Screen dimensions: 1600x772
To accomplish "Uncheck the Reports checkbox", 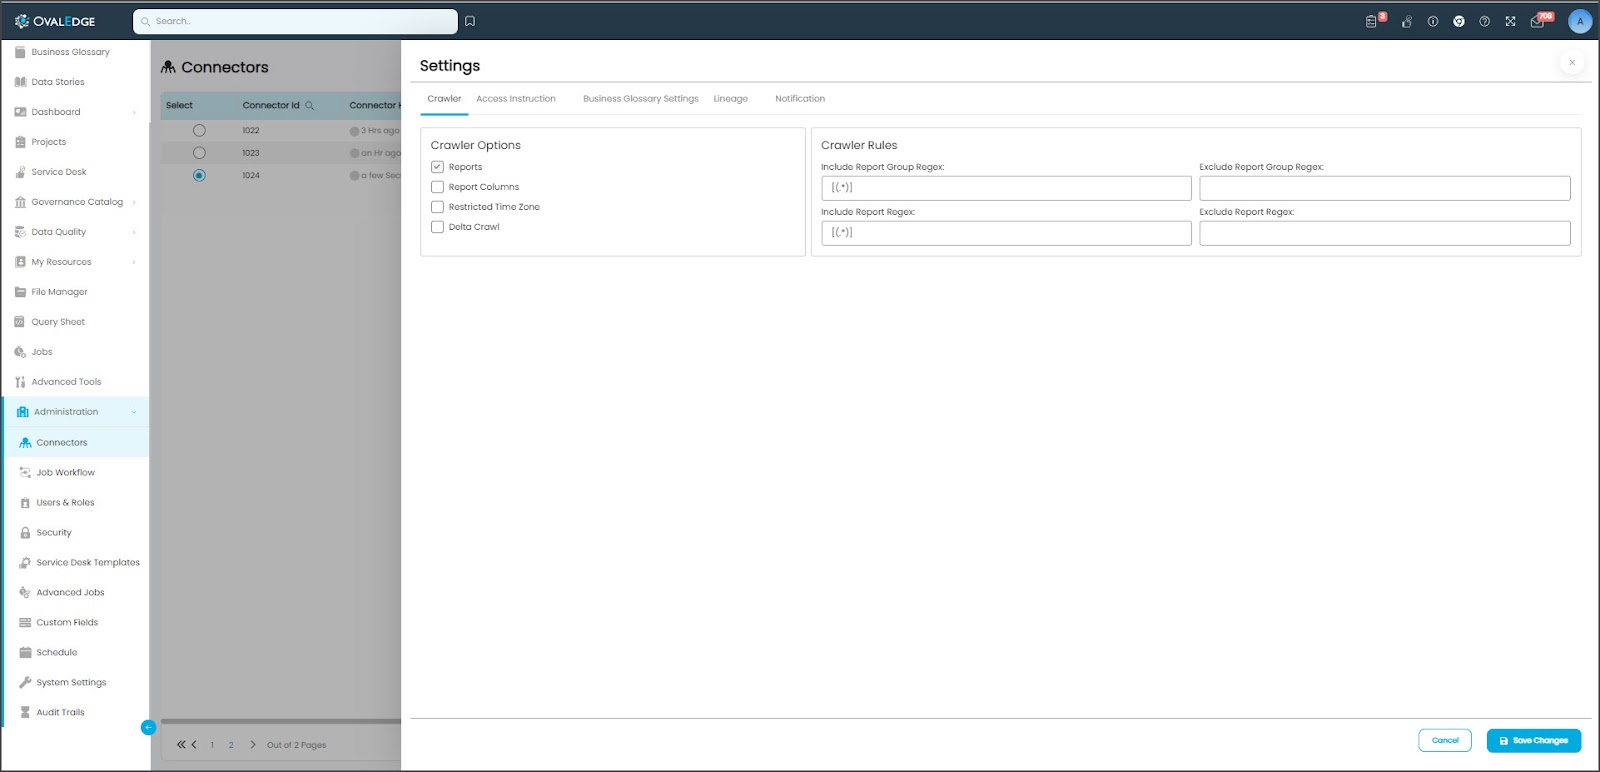I will pyautogui.click(x=437, y=167).
